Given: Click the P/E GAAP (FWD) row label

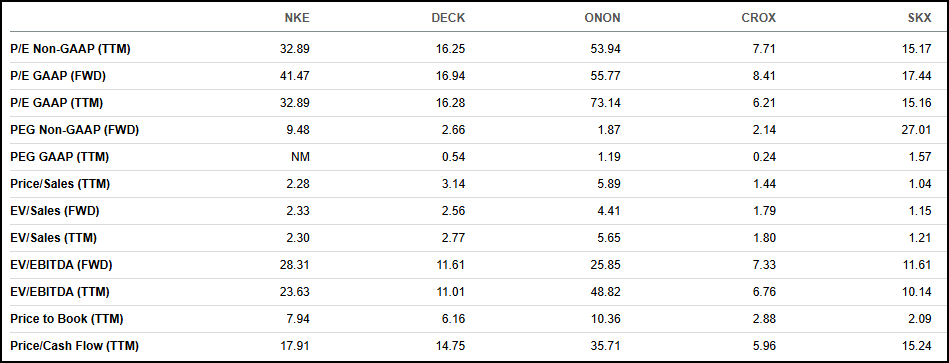Looking at the screenshot, I should (59, 76).
